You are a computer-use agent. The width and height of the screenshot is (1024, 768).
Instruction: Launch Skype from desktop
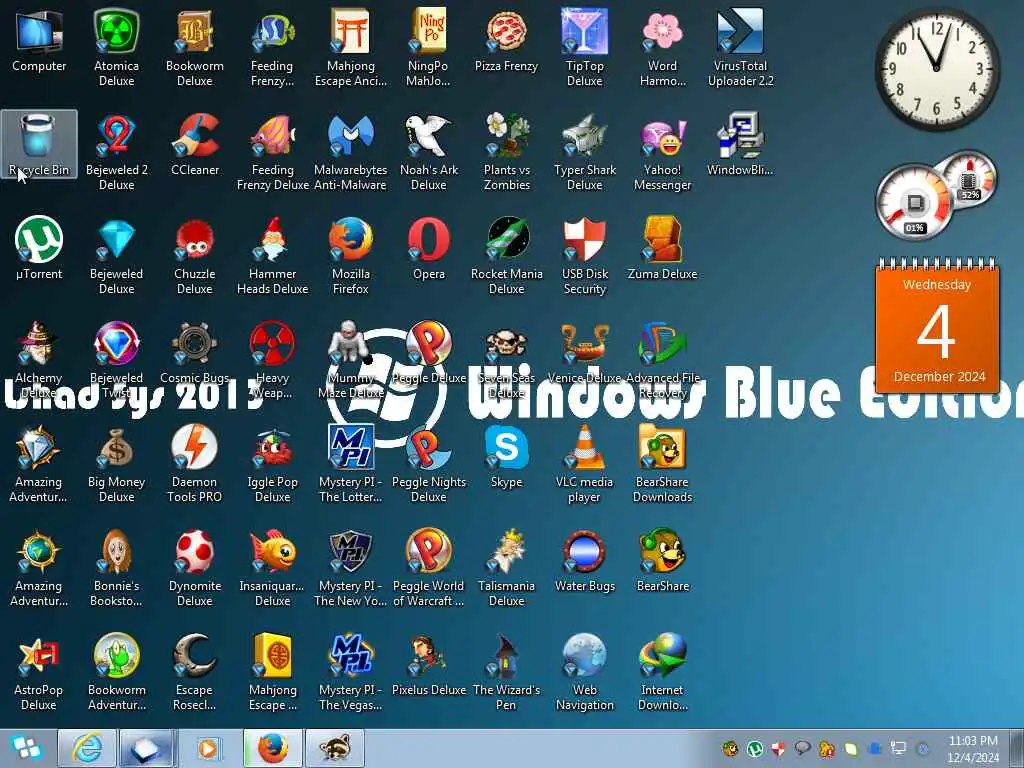point(506,456)
